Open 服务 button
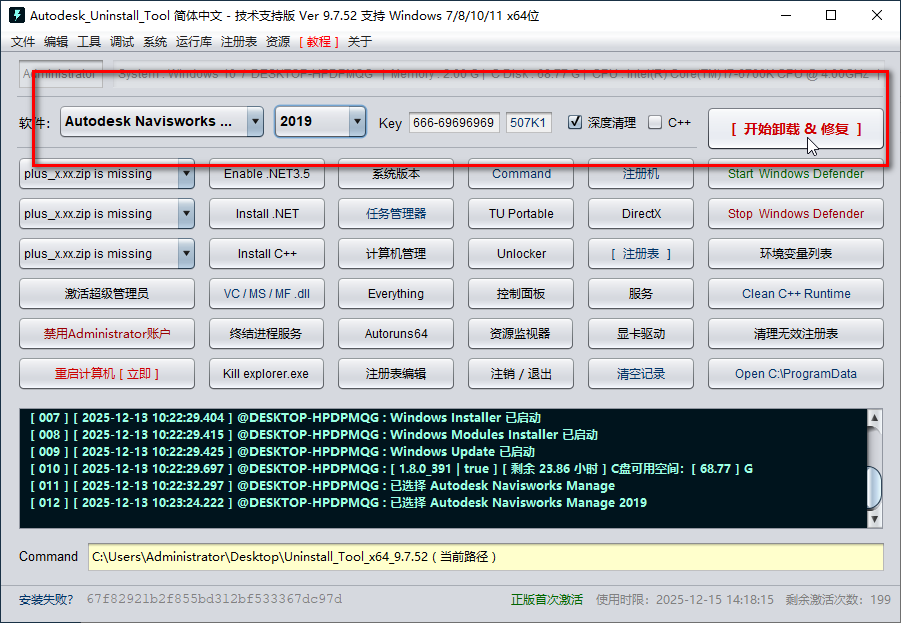Screen dimensions: 901x623 click(641, 294)
